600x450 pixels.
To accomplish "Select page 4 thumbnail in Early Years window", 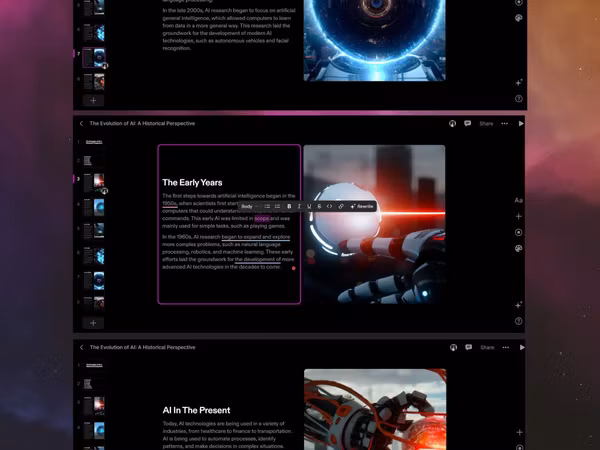I will pyautogui.click(x=94, y=207).
